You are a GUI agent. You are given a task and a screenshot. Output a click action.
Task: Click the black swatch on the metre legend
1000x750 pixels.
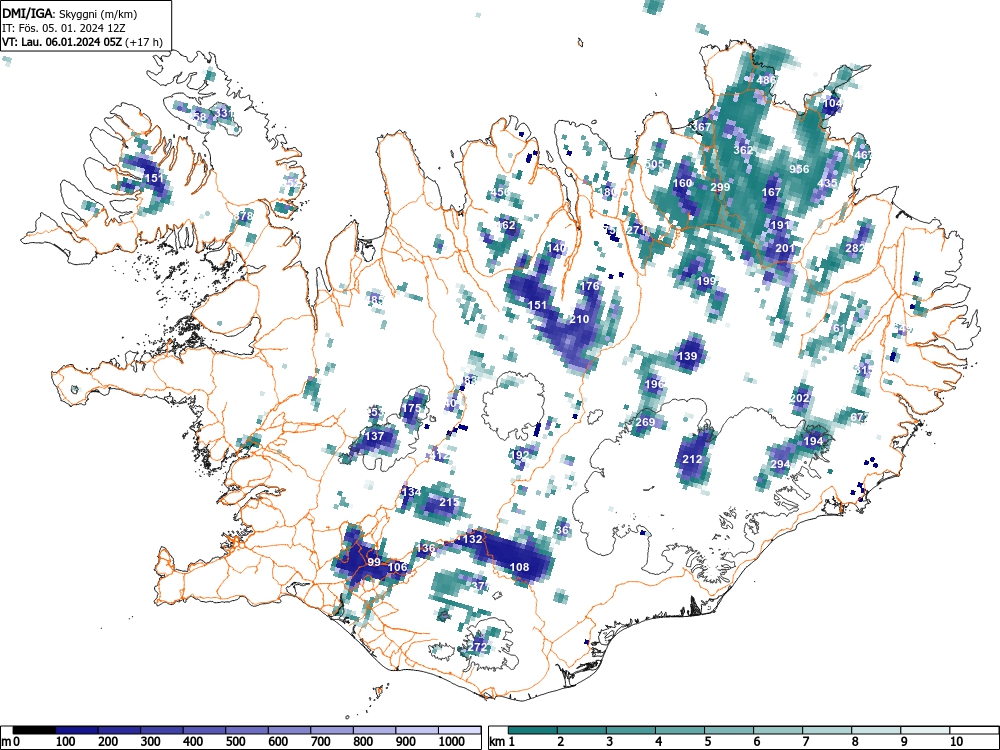tap(34, 730)
